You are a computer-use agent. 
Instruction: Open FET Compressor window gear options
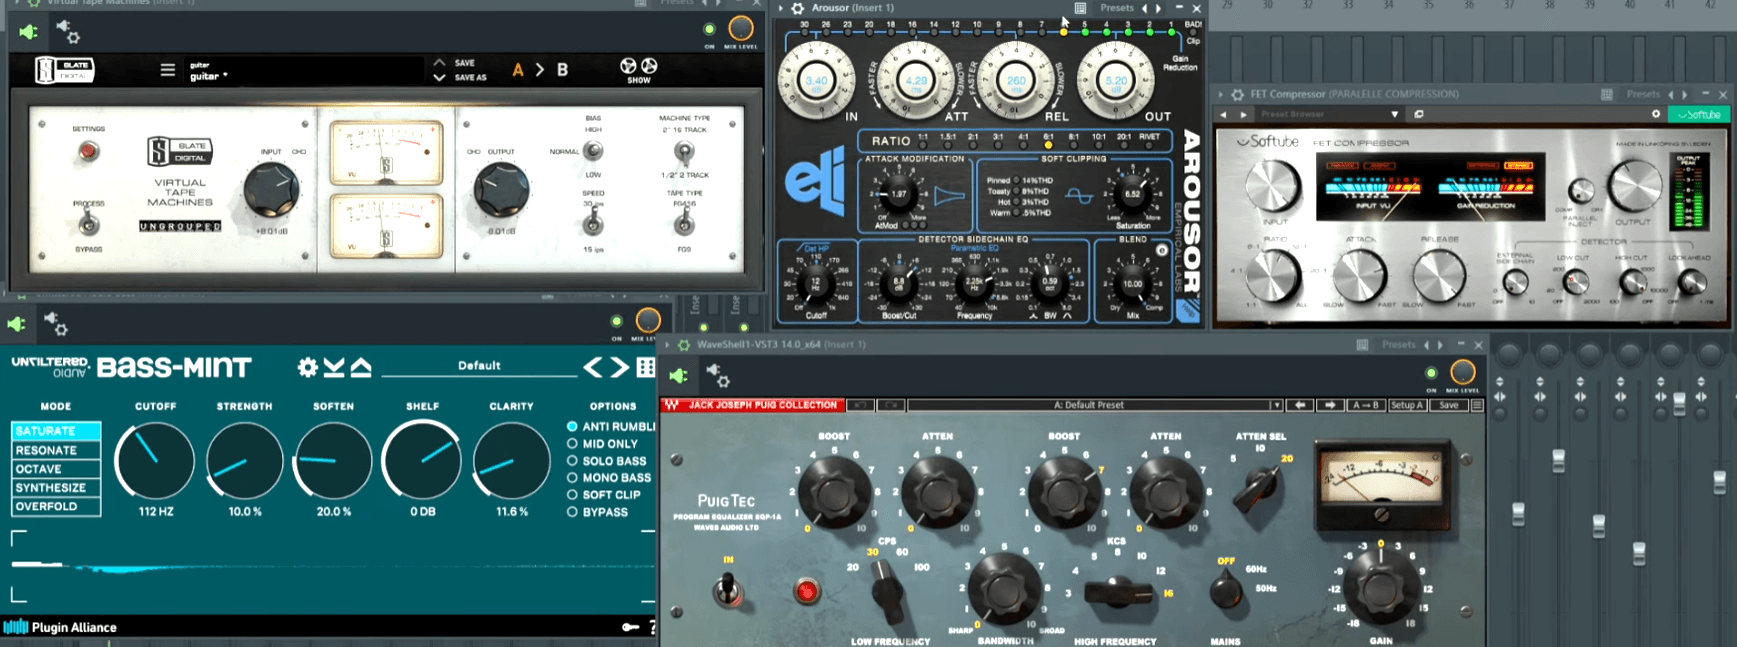tap(1238, 94)
